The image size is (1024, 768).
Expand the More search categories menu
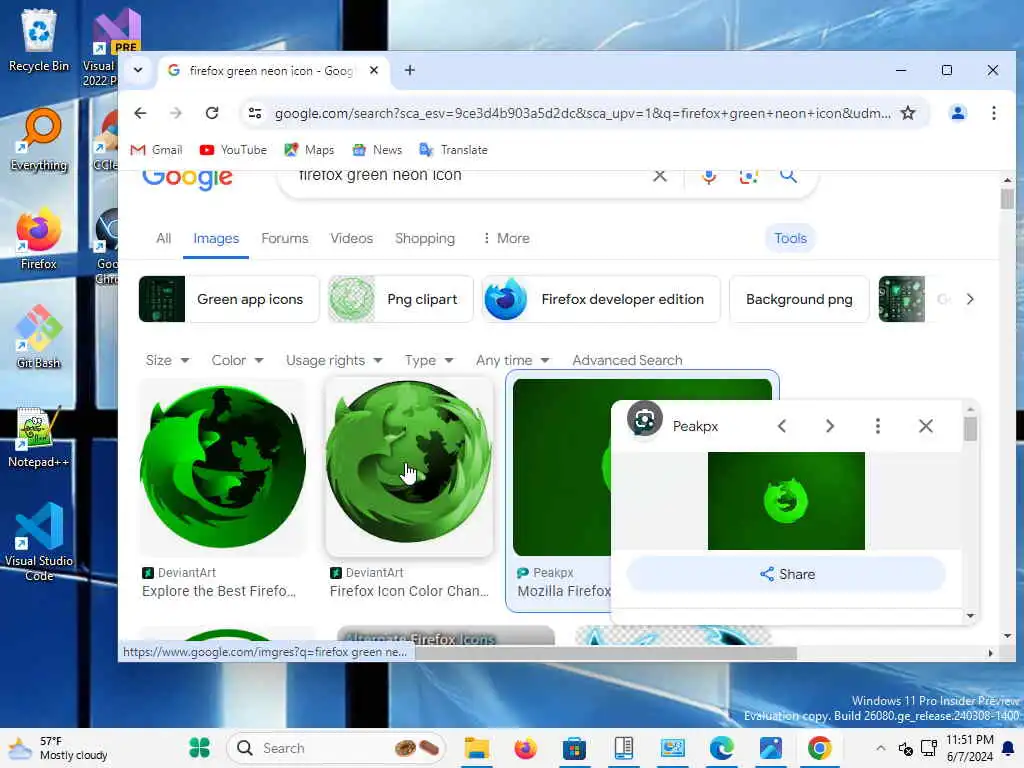coord(506,238)
